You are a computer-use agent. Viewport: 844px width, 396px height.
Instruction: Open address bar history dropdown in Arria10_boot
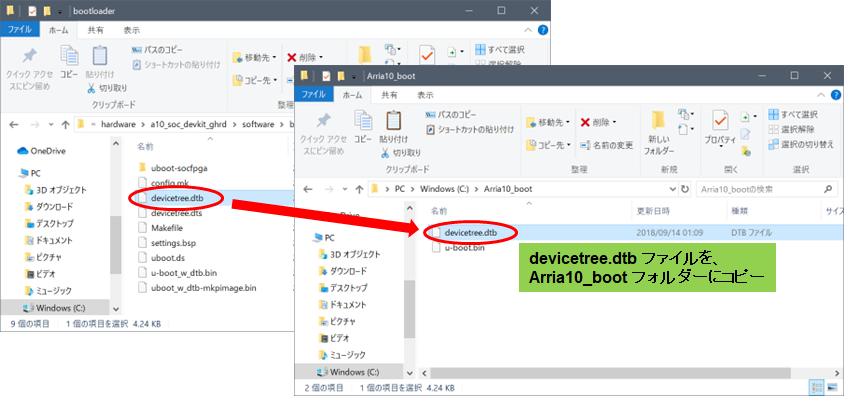click(673, 189)
